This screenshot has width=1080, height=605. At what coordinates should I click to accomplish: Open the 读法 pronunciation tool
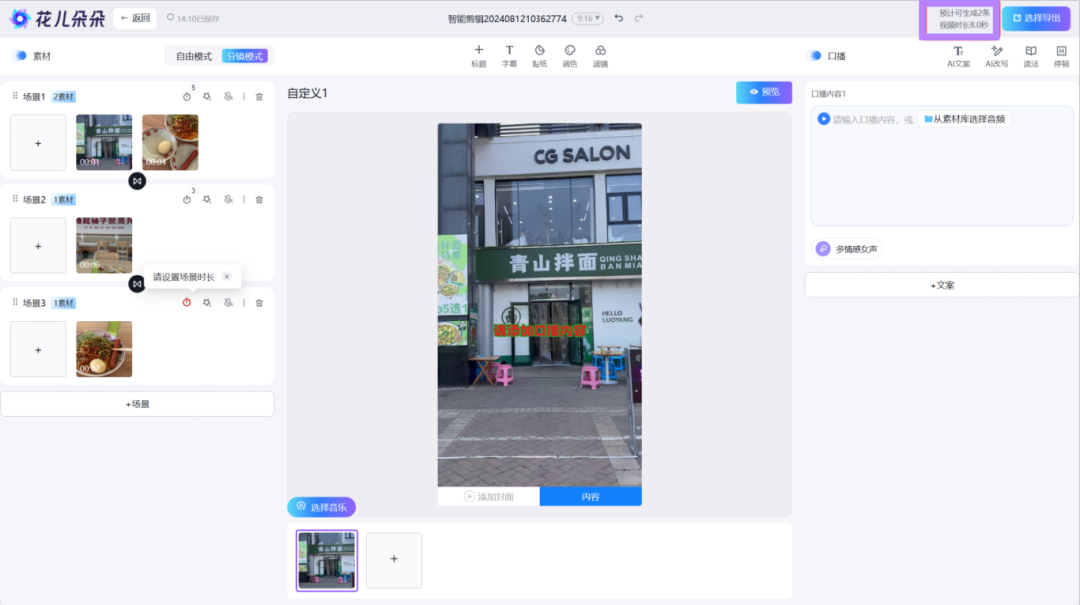[1030, 57]
